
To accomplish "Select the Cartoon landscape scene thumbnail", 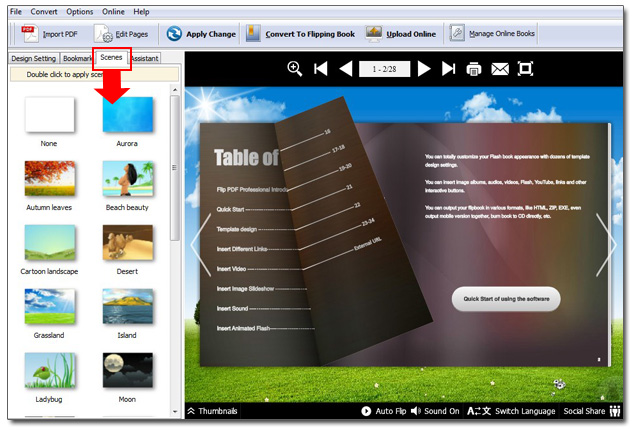I will click(49, 242).
